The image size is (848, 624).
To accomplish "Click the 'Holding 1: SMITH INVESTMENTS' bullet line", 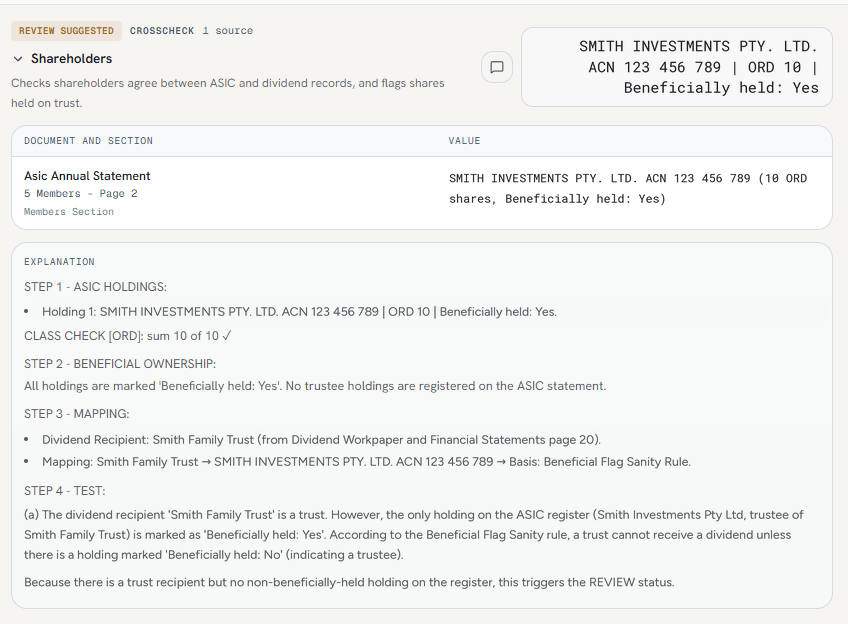I will [x=299, y=311].
